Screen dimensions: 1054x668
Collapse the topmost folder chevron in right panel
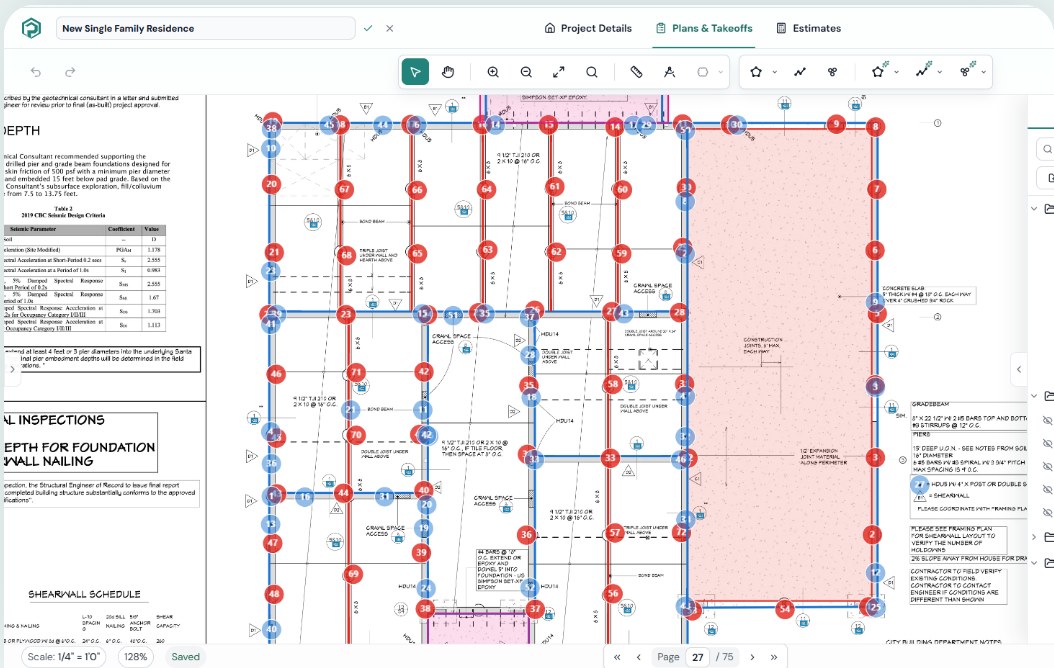(1034, 208)
